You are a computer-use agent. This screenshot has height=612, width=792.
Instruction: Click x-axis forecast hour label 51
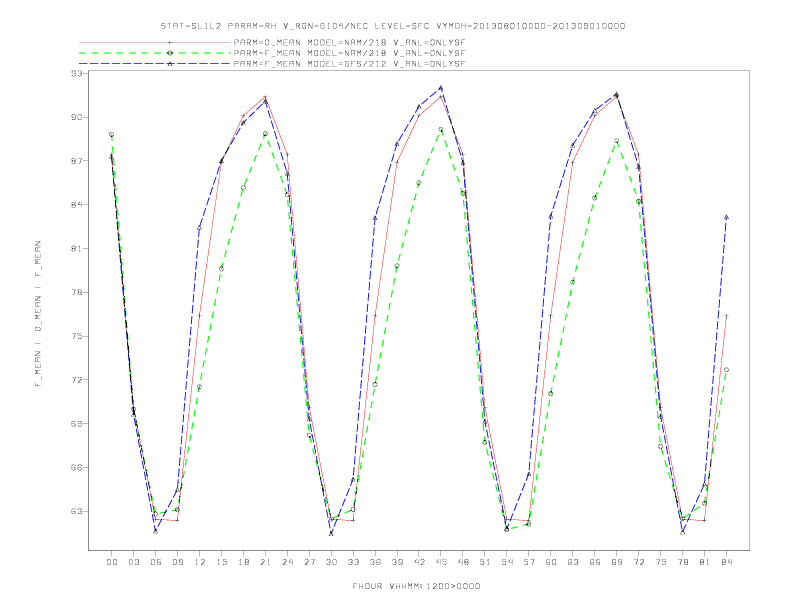pos(485,562)
